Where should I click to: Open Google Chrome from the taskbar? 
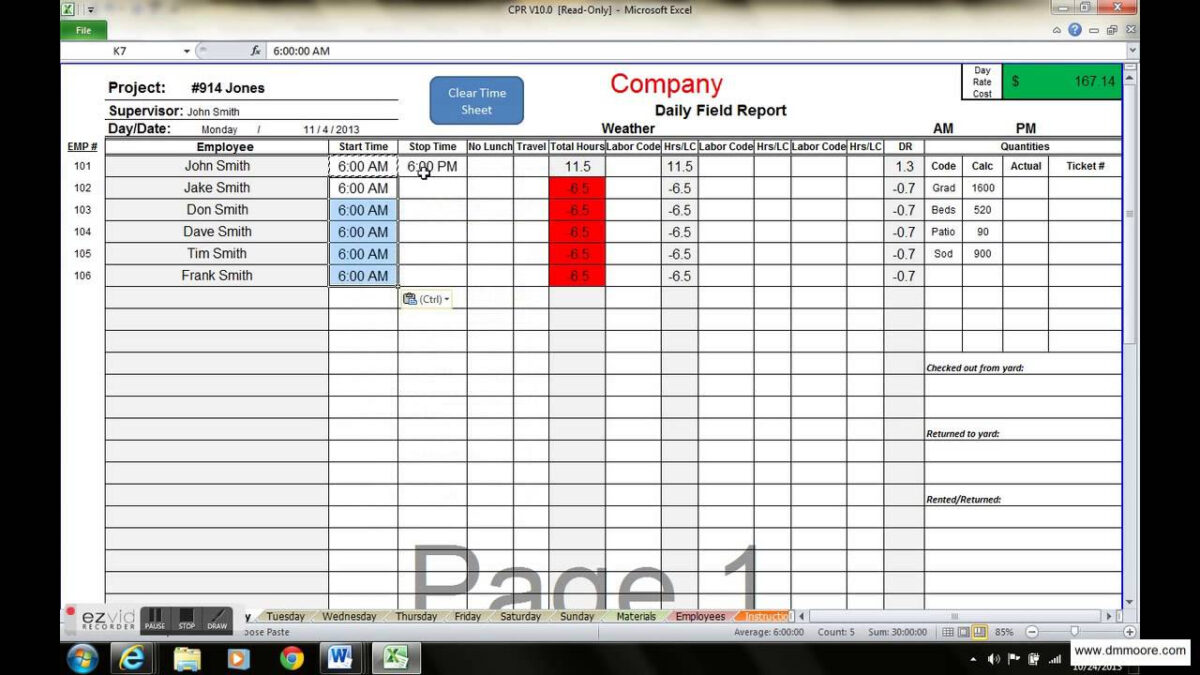[291, 658]
